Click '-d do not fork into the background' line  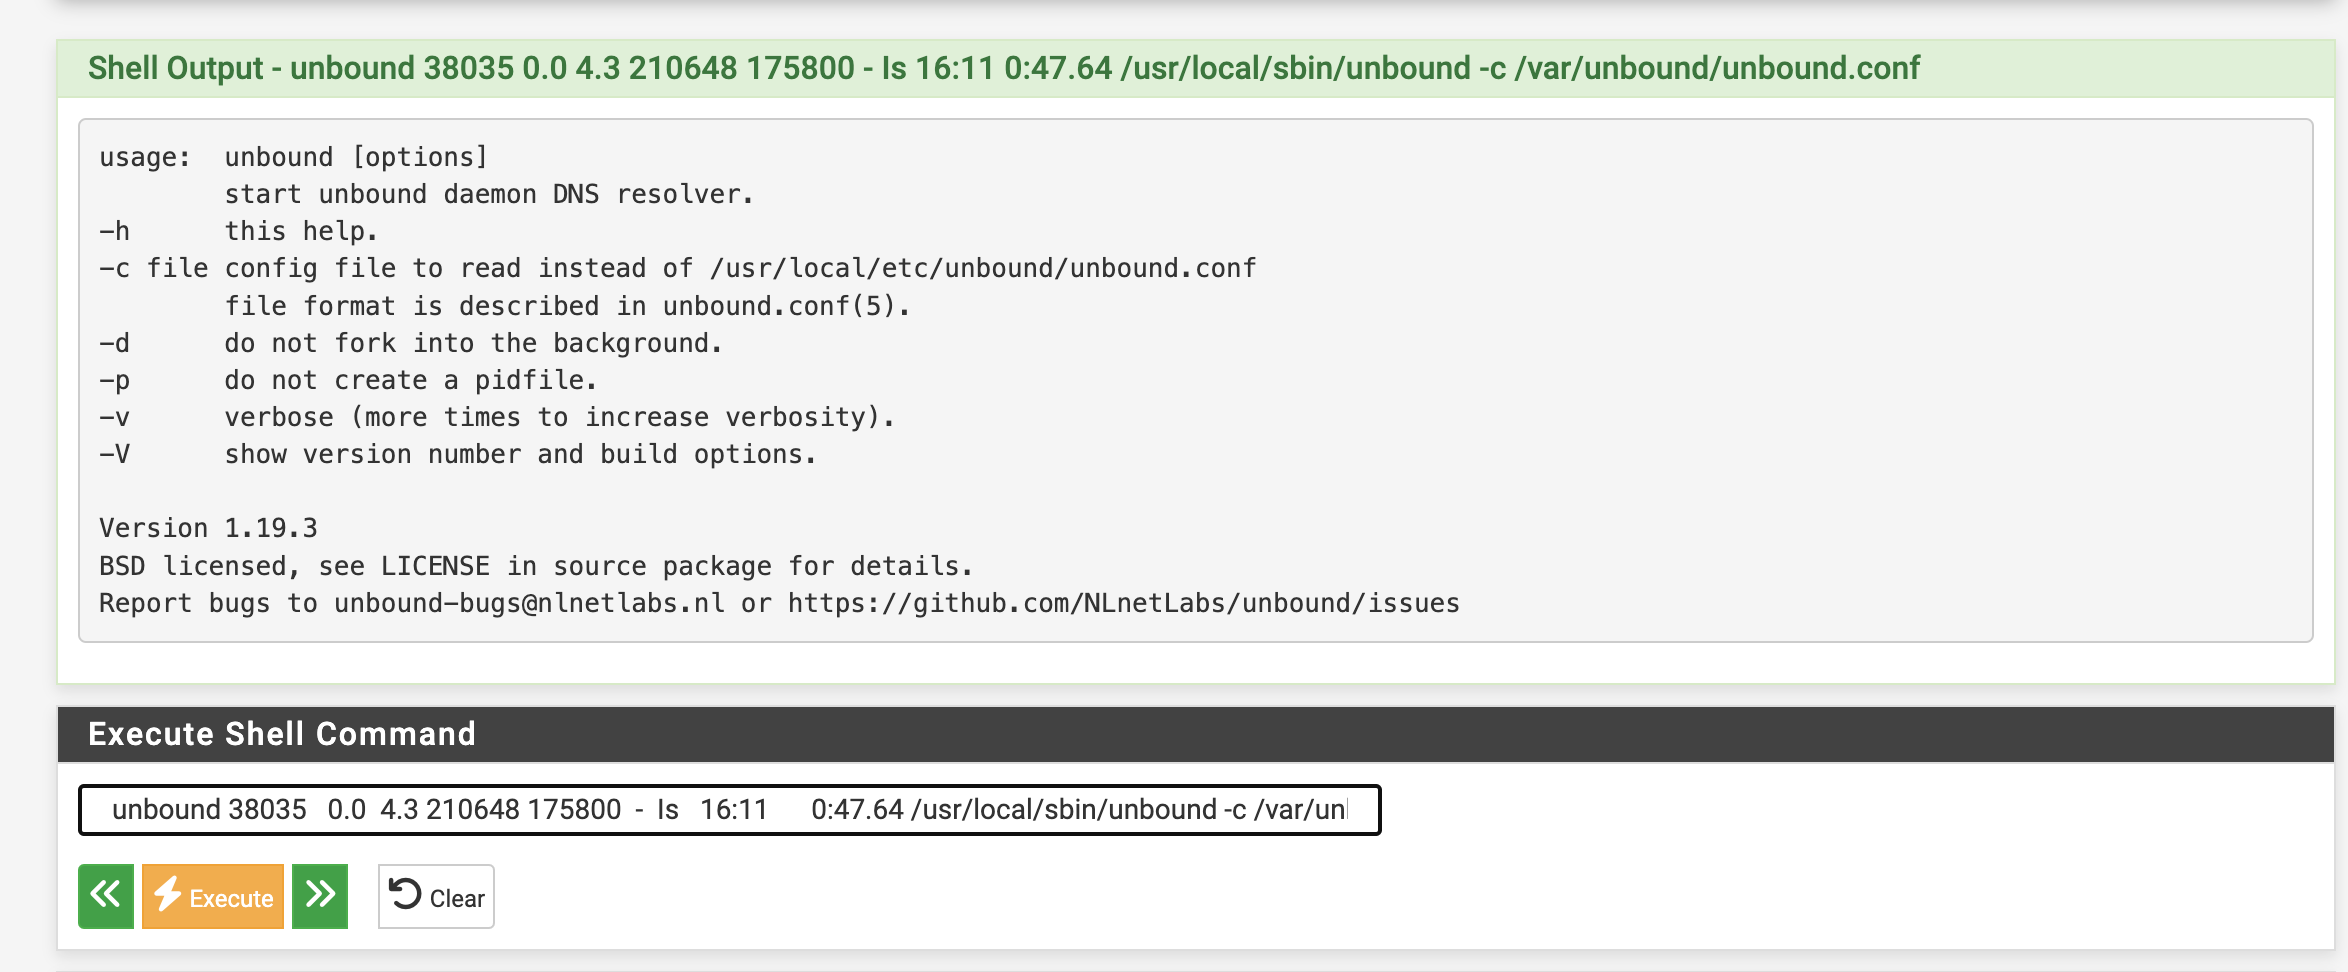[410, 343]
